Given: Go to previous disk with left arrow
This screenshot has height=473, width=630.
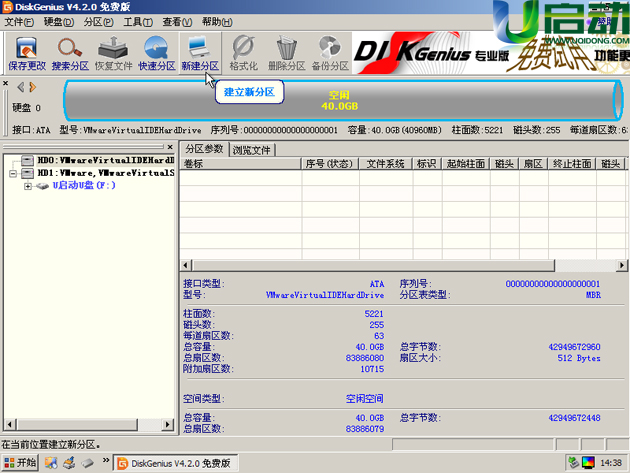Looking at the screenshot, I should click(20, 87).
